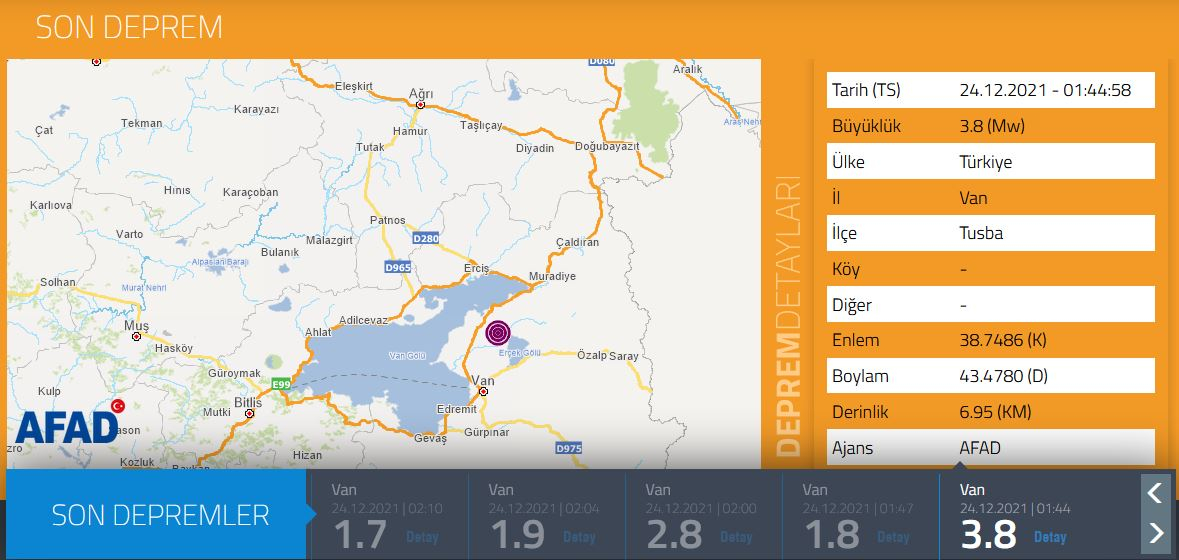Click the SON DEPREMLER panel label

pos(160,515)
